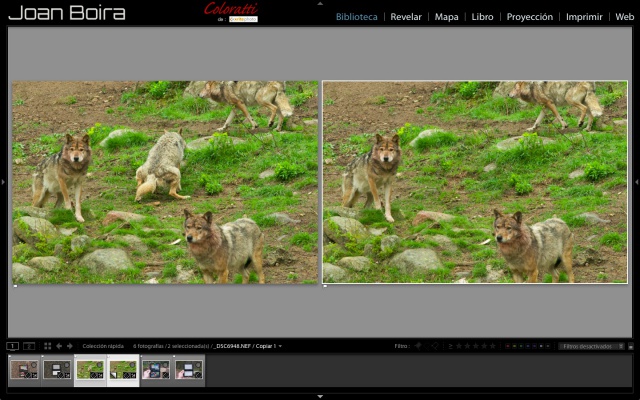Select the sixth filmstrip thumbnail

tap(189, 370)
